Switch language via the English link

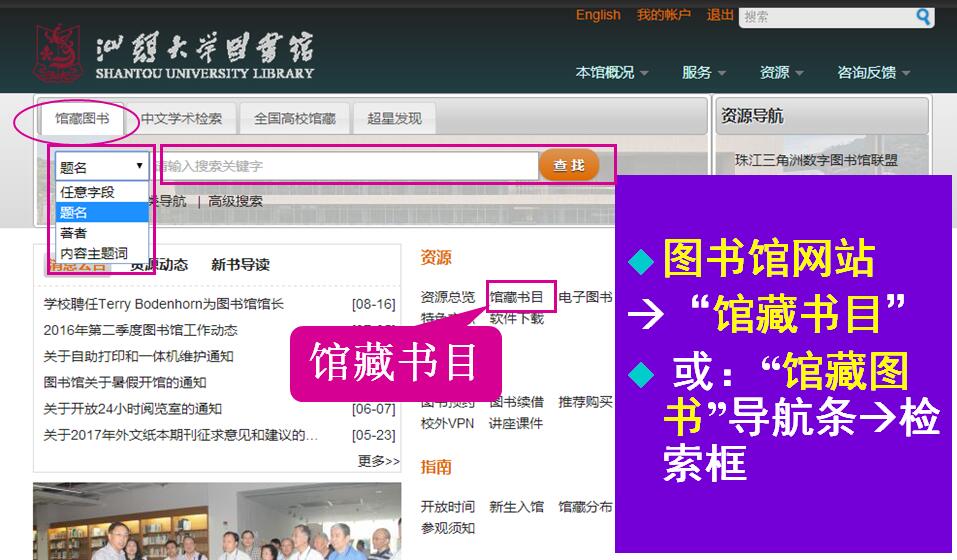598,15
